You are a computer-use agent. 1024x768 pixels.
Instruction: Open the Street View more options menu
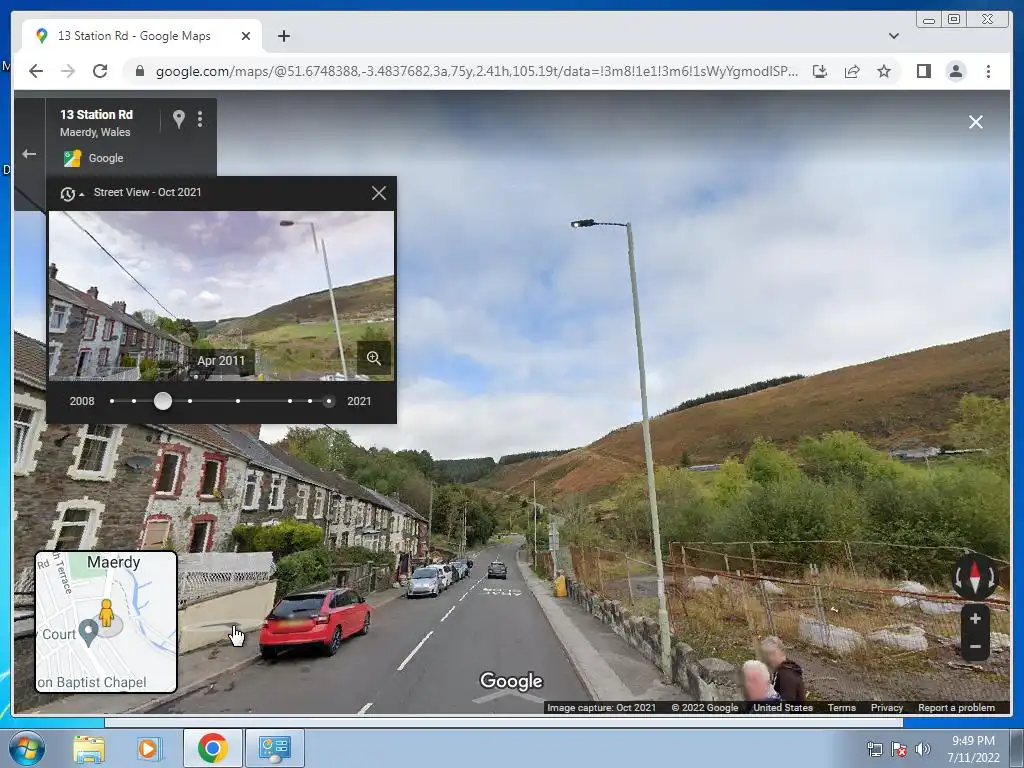click(200, 119)
